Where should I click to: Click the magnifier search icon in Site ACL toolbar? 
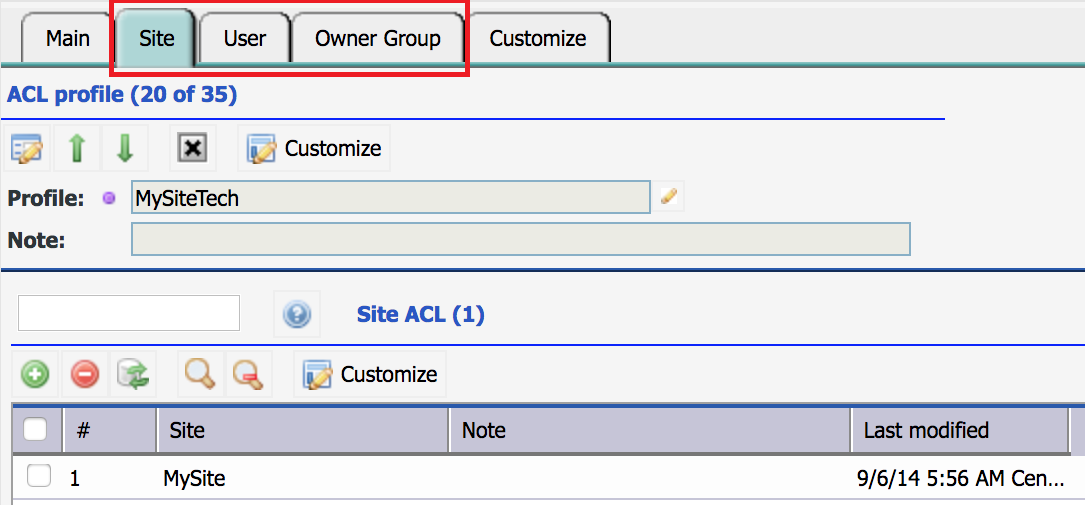click(201, 374)
